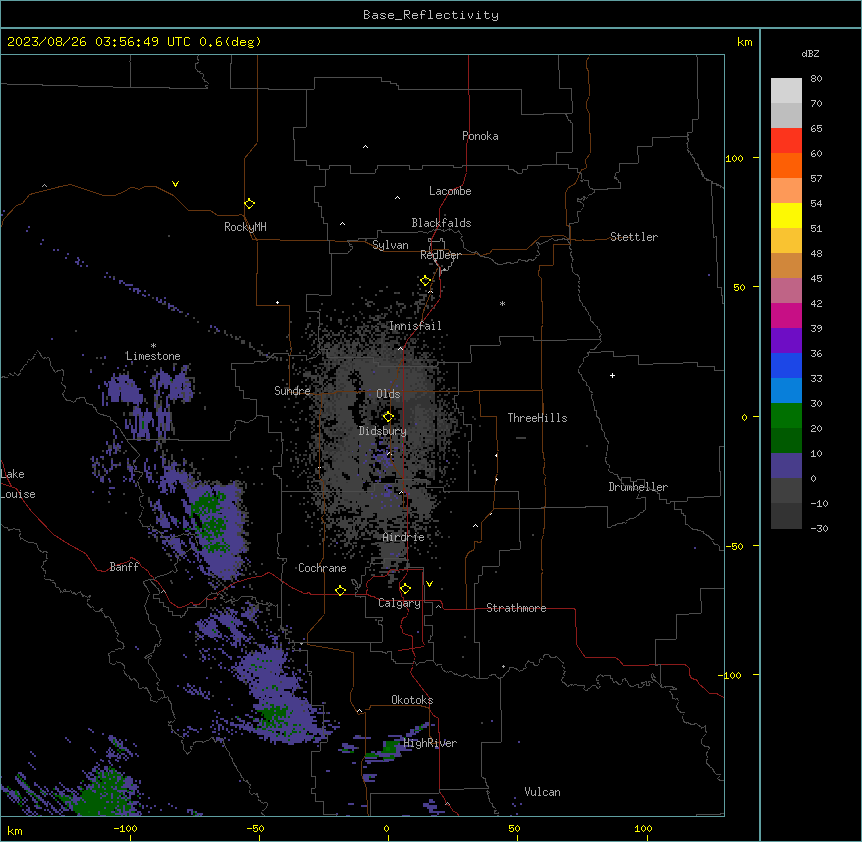Click the Cochrane town label
The image size is (862, 842).
coord(322,568)
